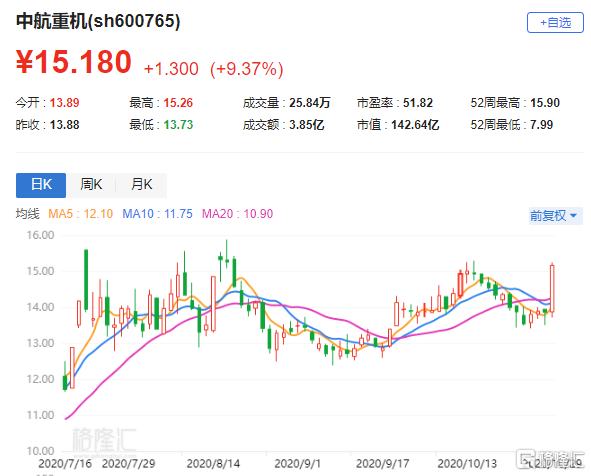Click MA10 : 11.75 legend label
This screenshot has width=591, height=476.
pos(158,214)
